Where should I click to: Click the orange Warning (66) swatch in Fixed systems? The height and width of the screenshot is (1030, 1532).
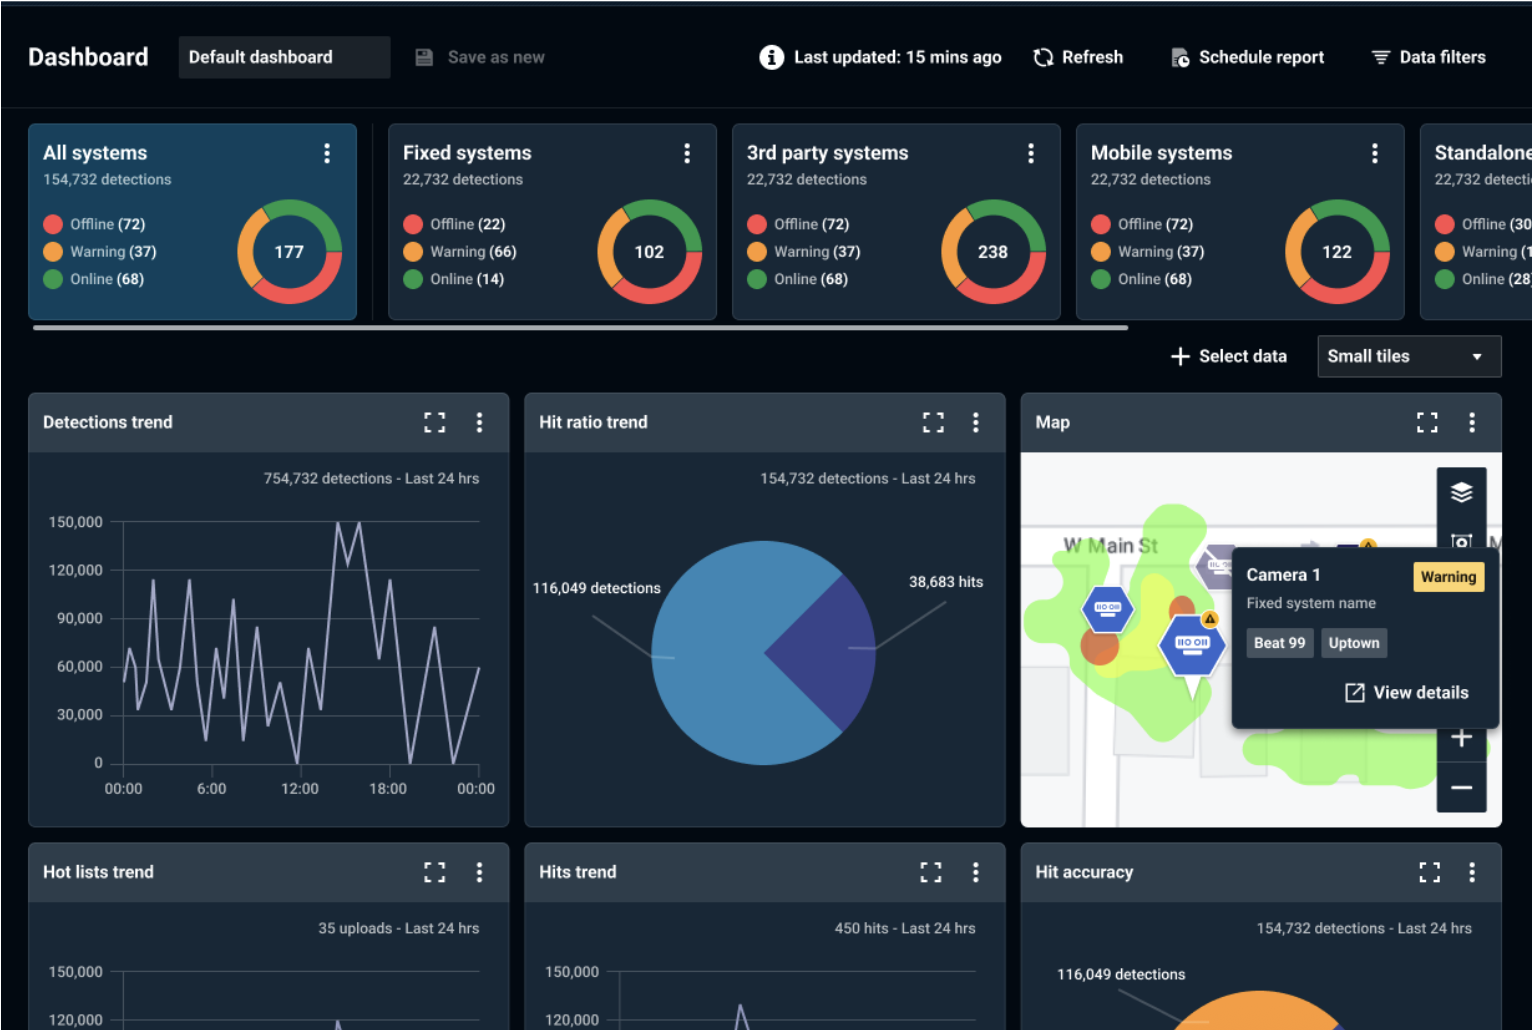point(413,252)
